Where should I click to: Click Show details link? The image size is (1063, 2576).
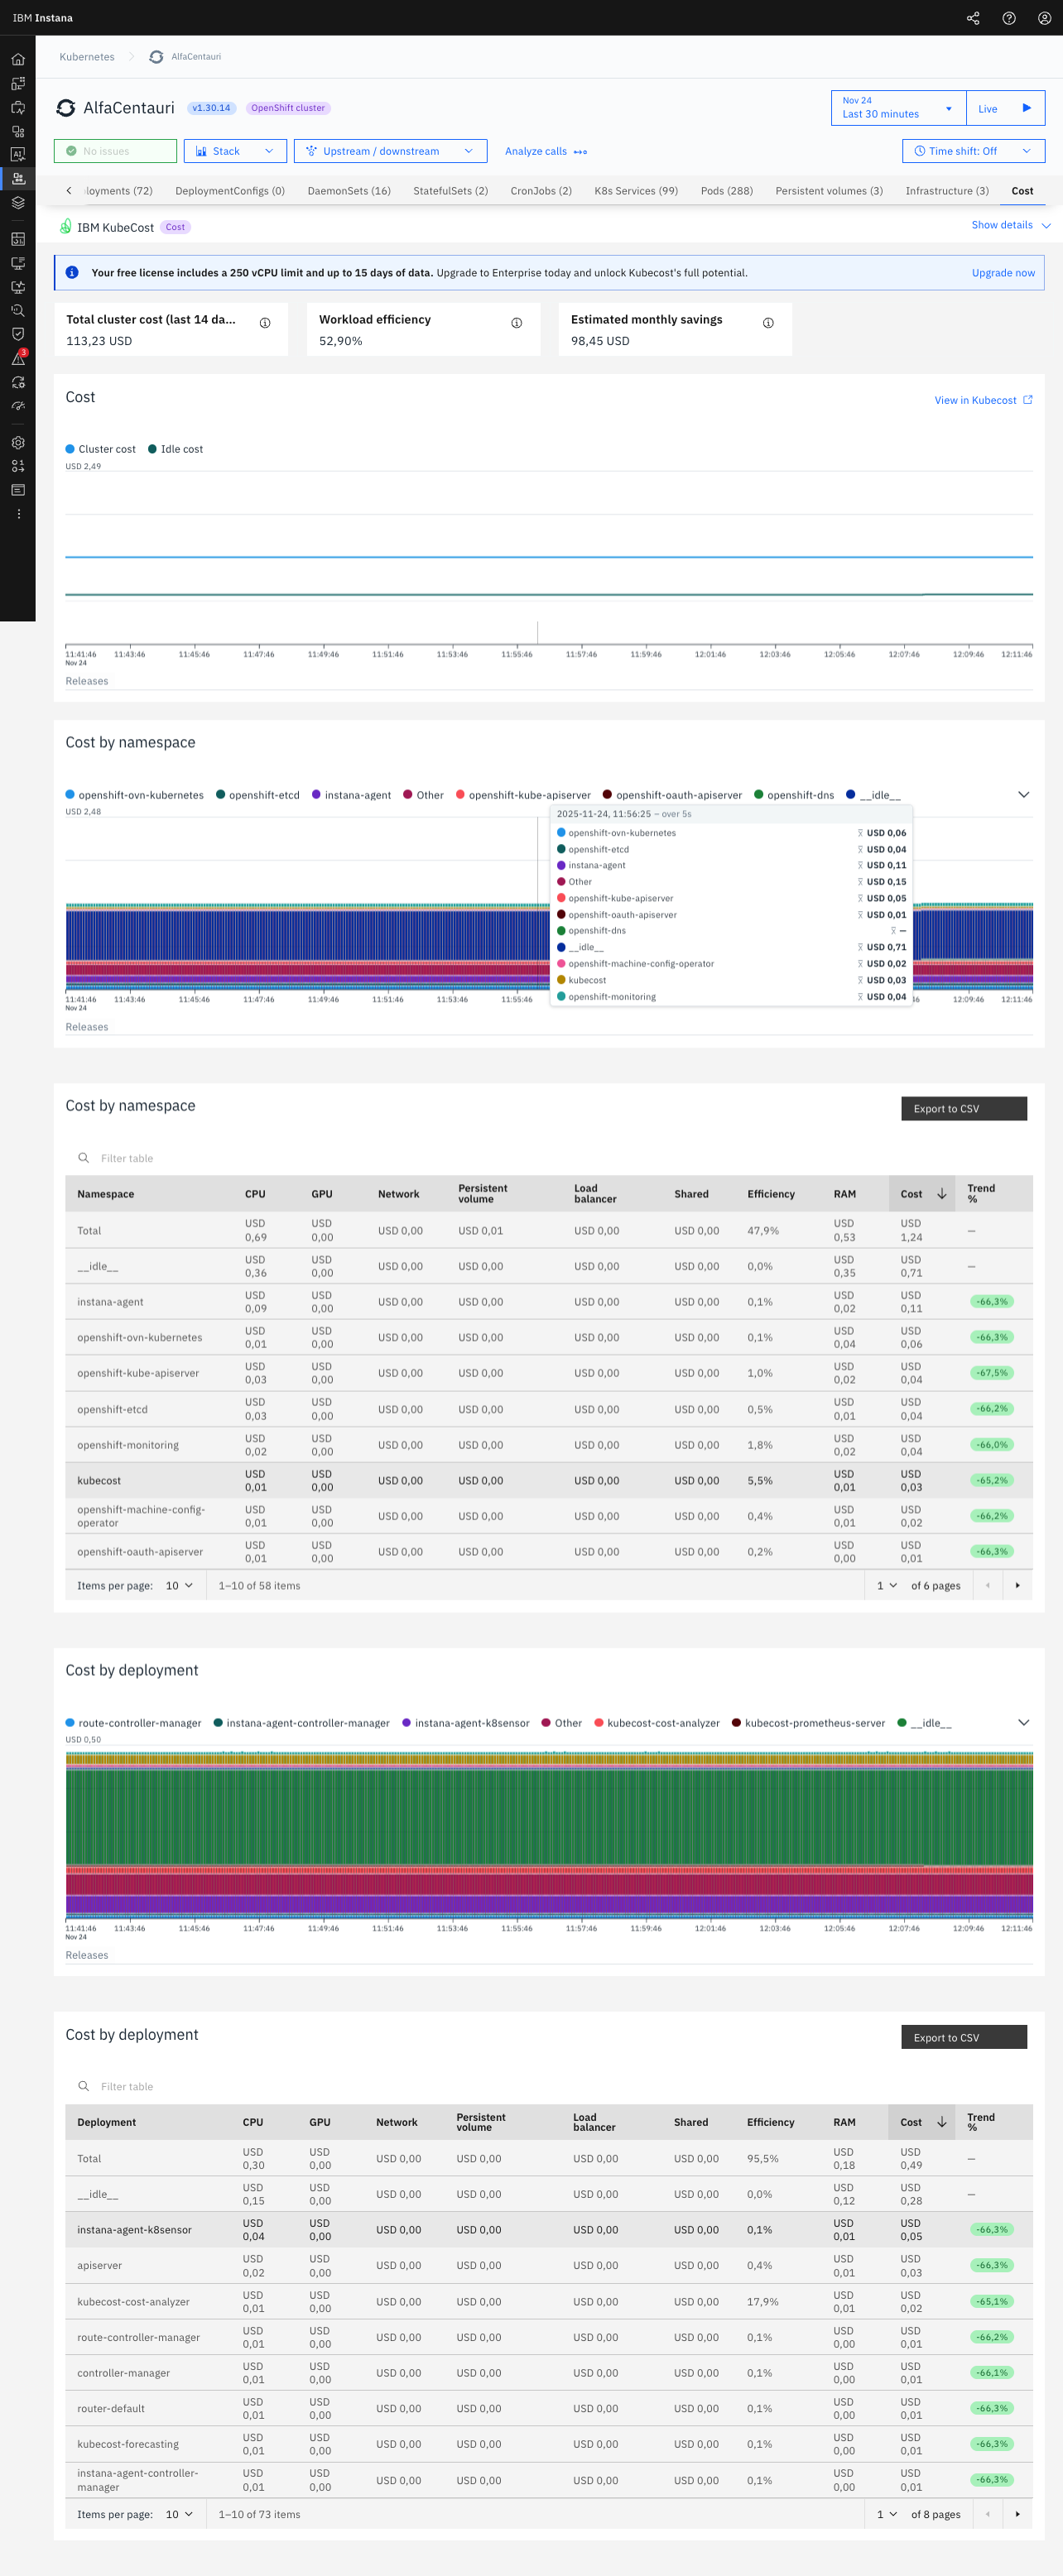pyautogui.click(x=1010, y=225)
